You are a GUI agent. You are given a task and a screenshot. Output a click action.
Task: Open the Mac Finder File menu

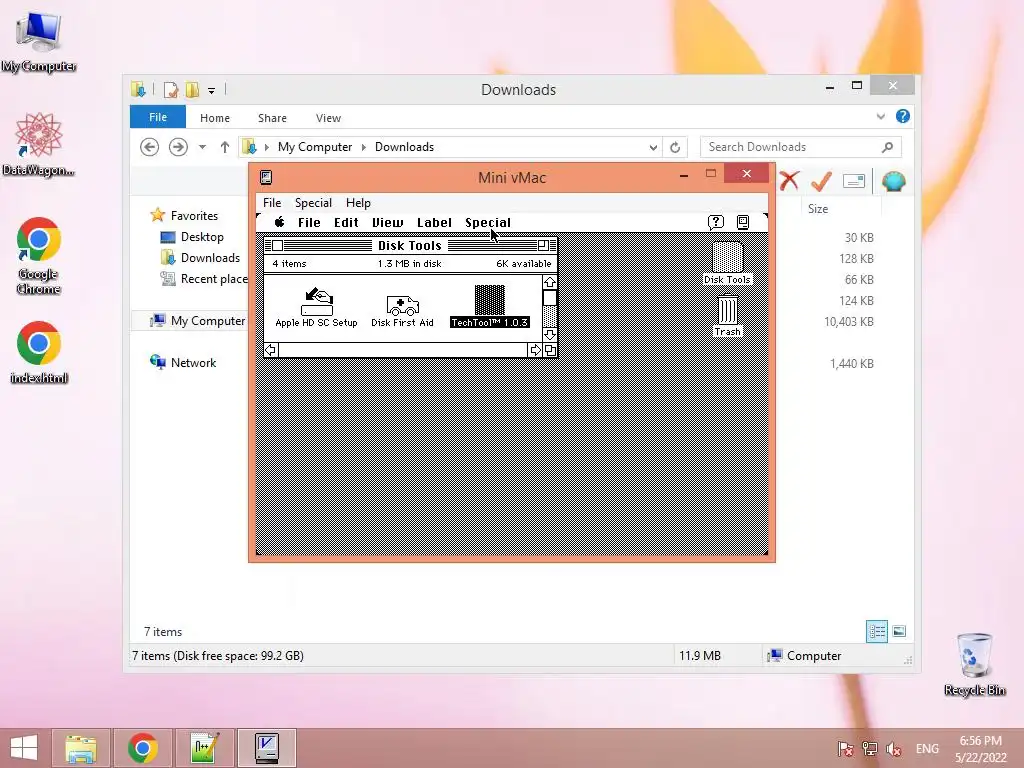[309, 222]
